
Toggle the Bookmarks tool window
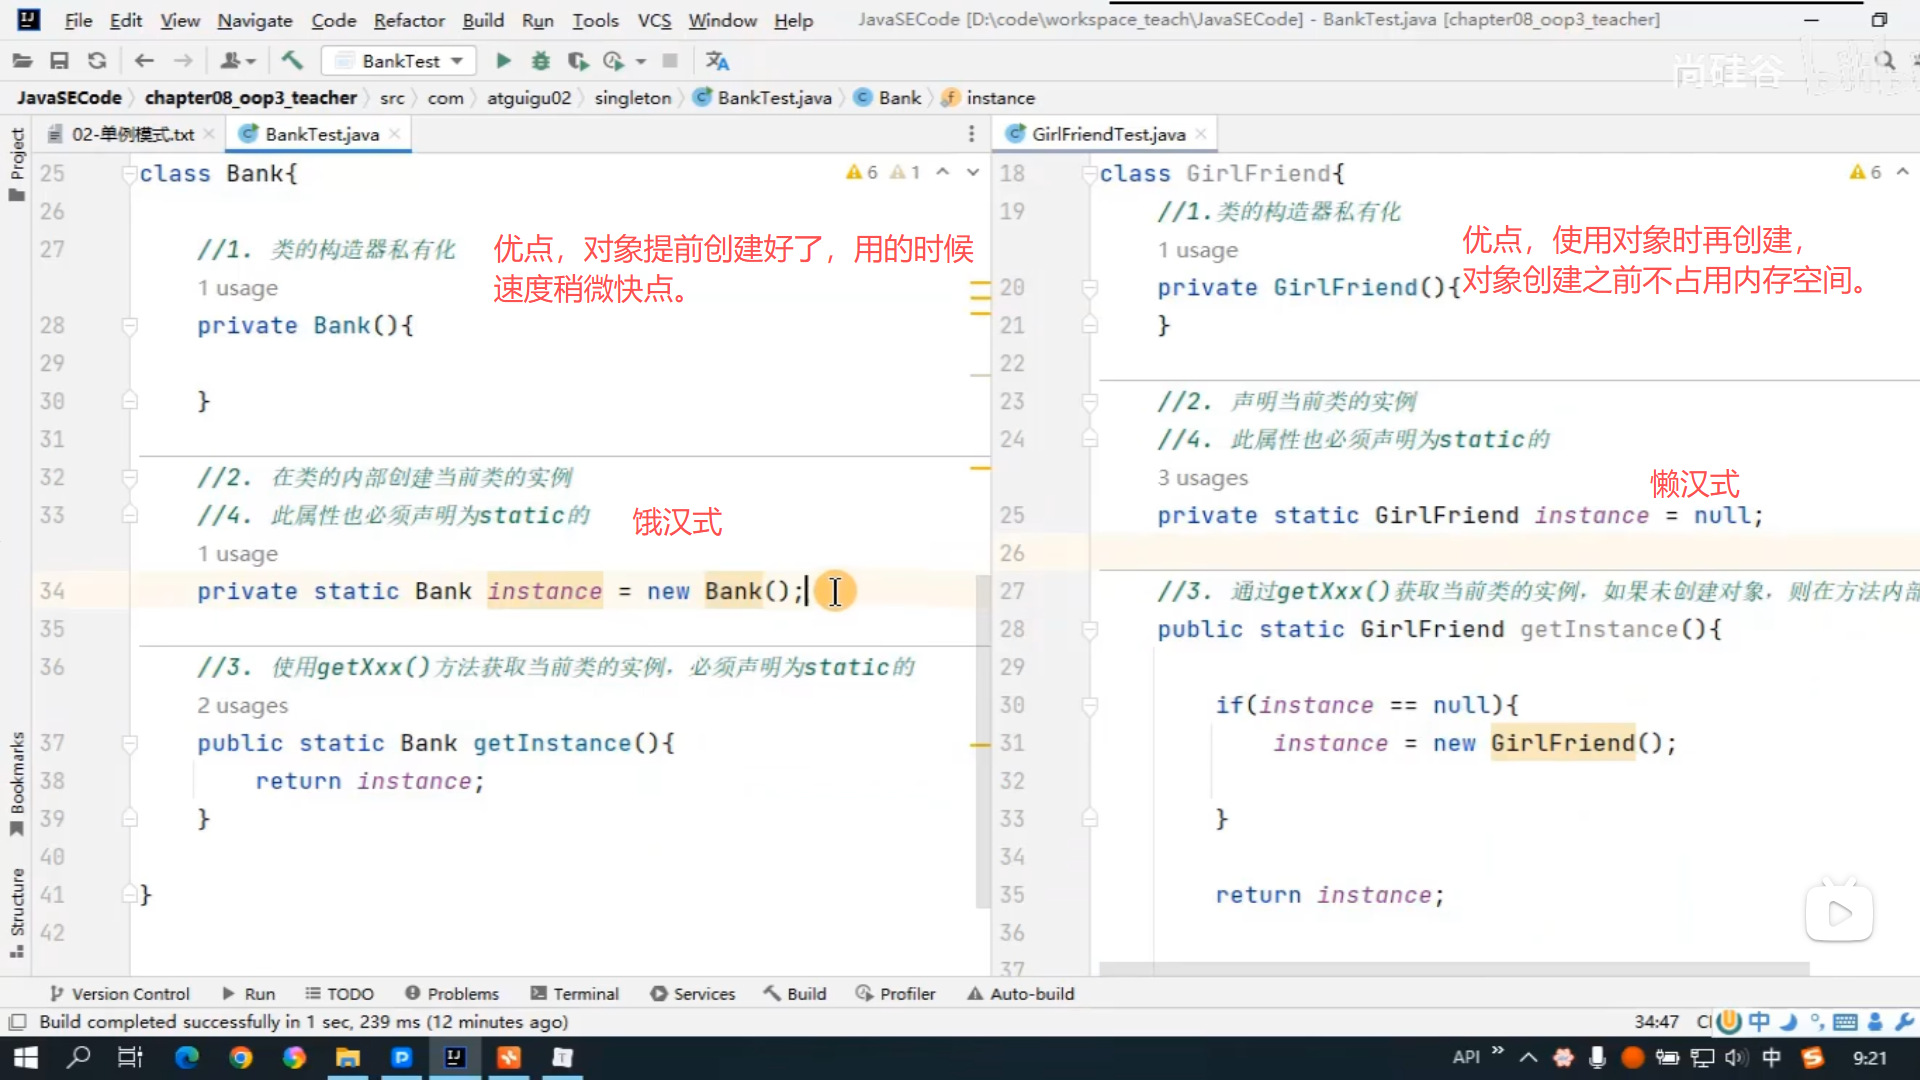pyautogui.click(x=17, y=783)
